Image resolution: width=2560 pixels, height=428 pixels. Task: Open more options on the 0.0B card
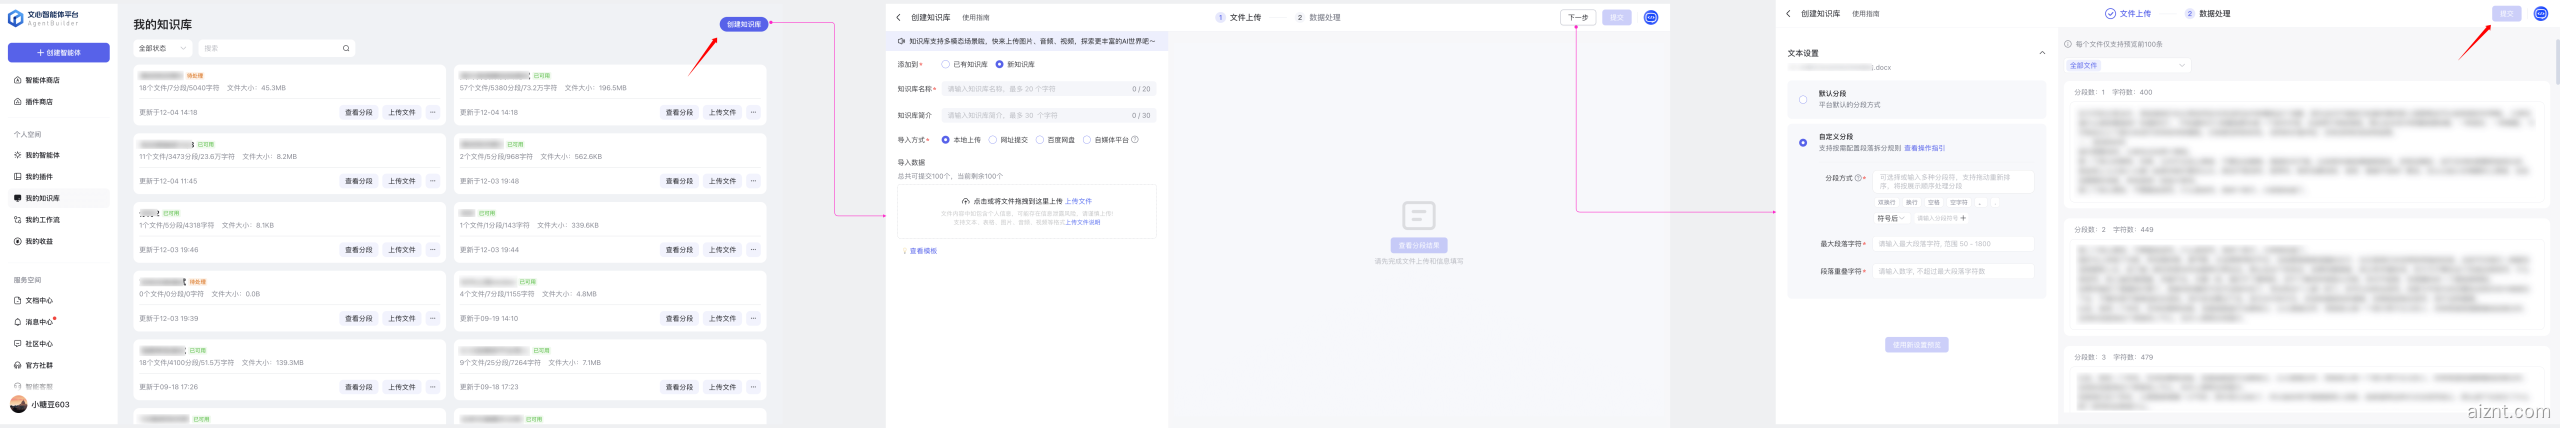tap(433, 318)
